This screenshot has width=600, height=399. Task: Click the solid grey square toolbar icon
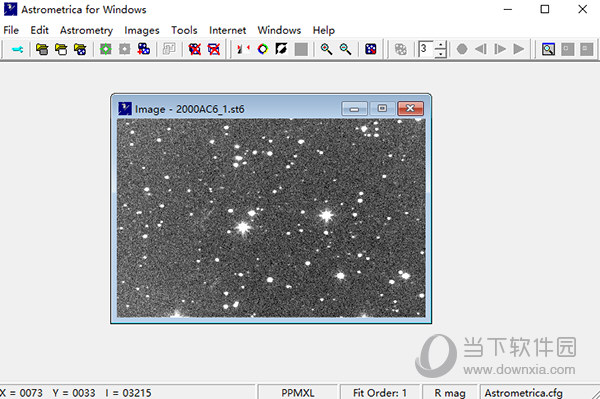coord(301,49)
